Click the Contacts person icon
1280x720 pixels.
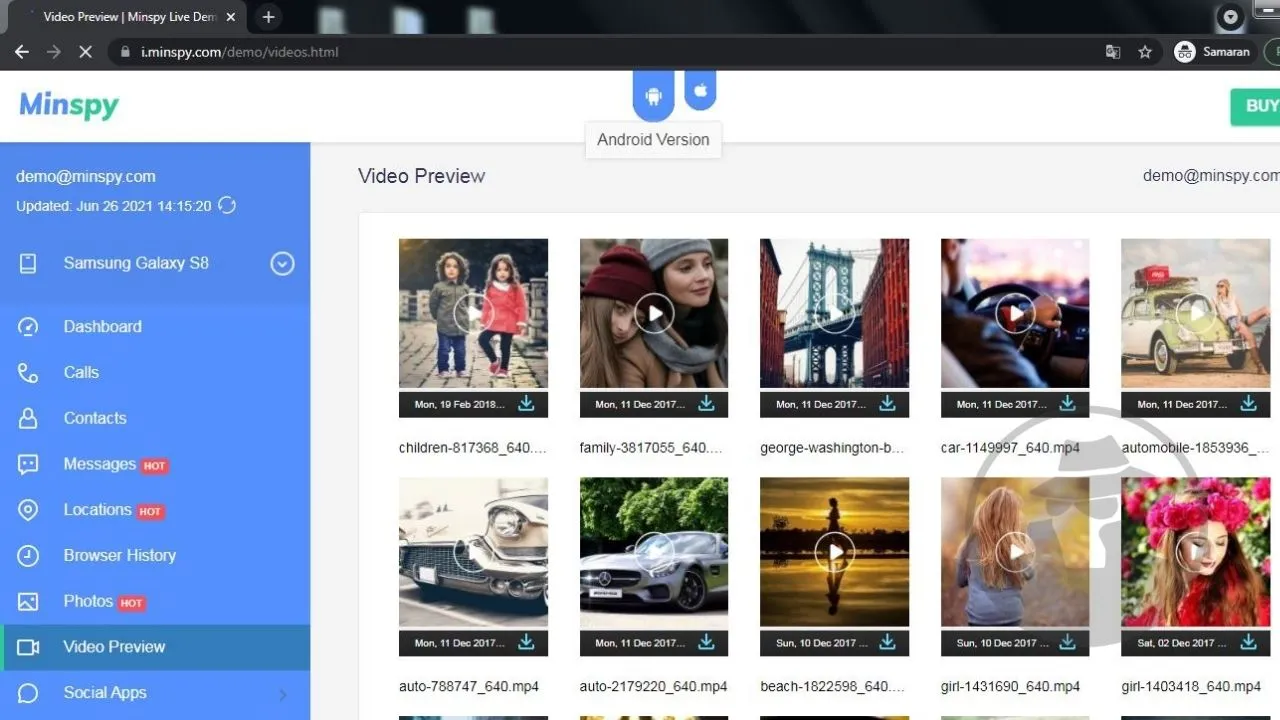click(28, 418)
